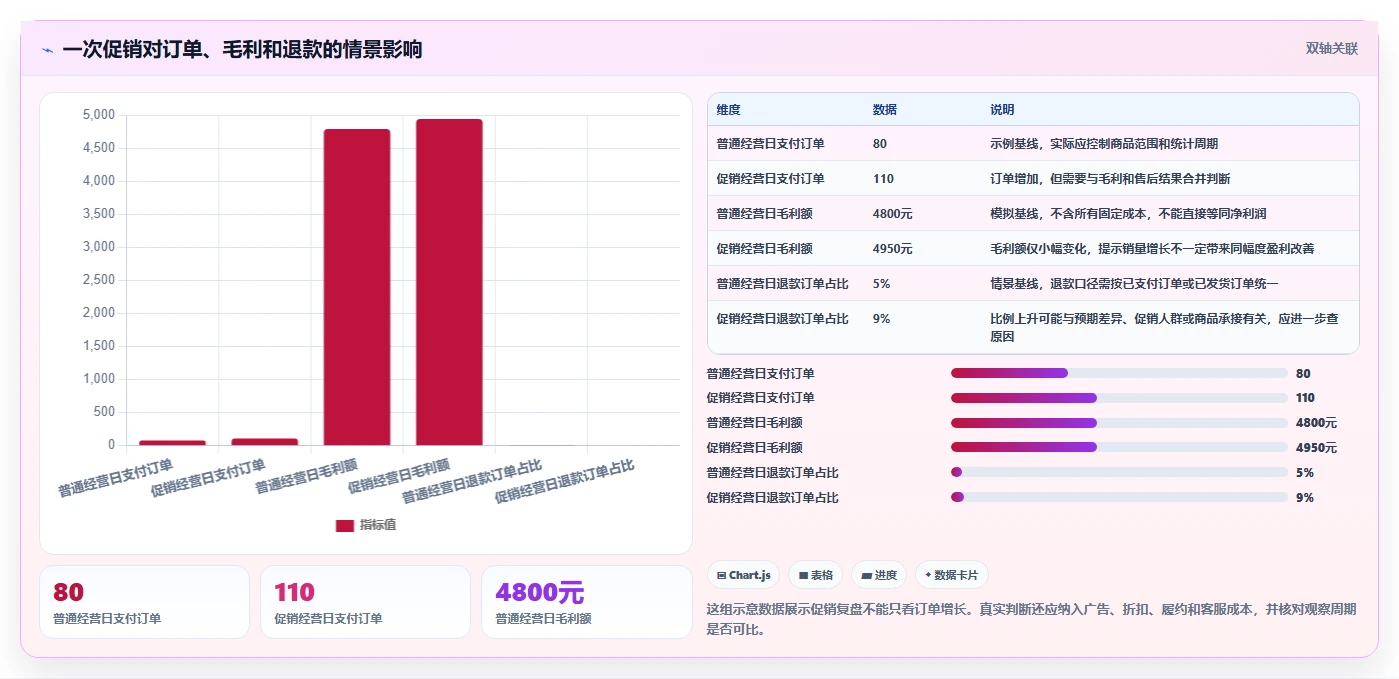This screenshot has width=1399, height=679.
Task: Click the 维度 column header
Action: [728, 109]
